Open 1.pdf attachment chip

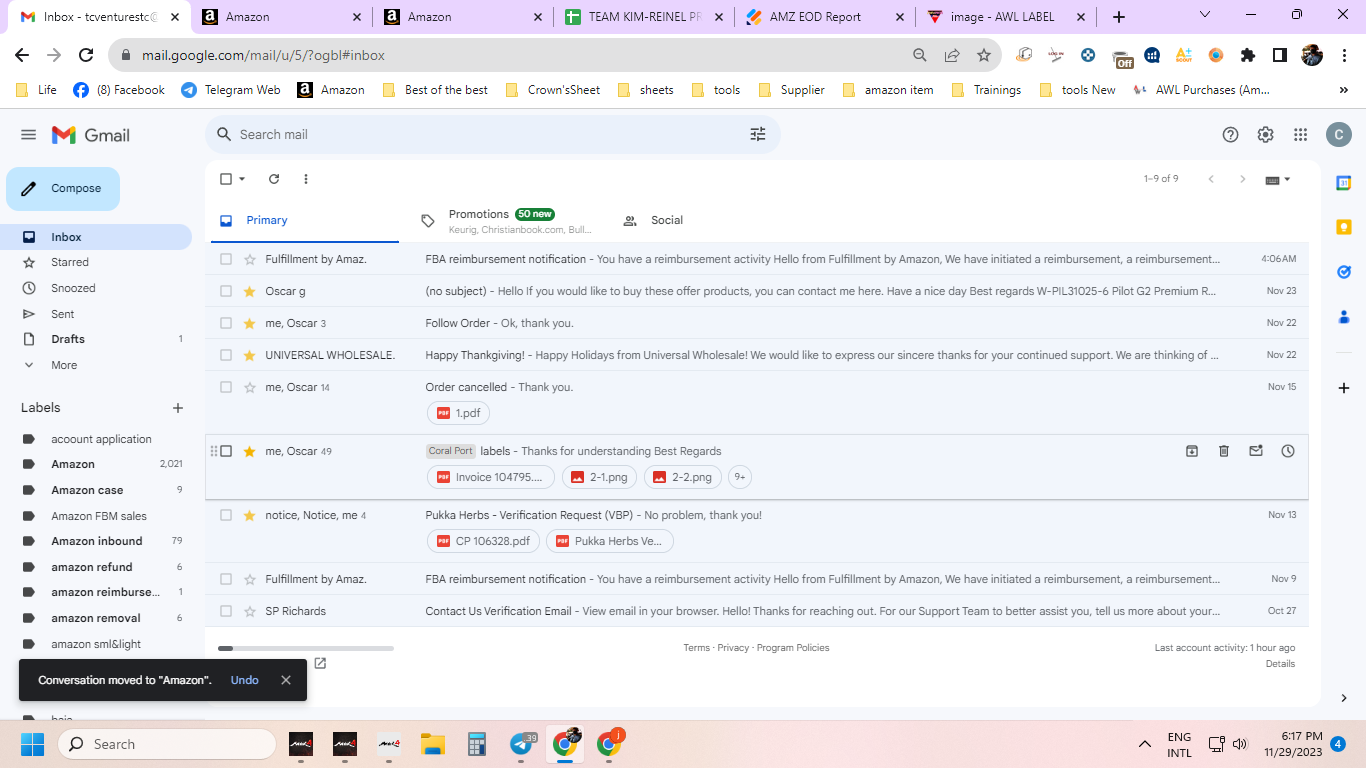(x=458, y=413)
